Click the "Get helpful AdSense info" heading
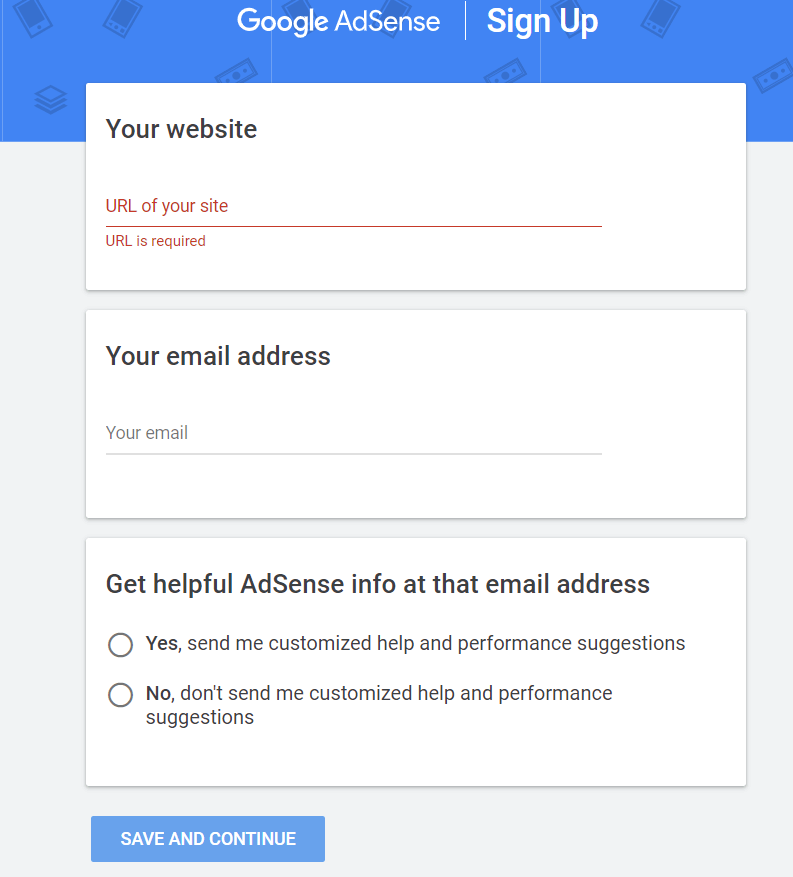793x877 pixels. tap(378, 584)
